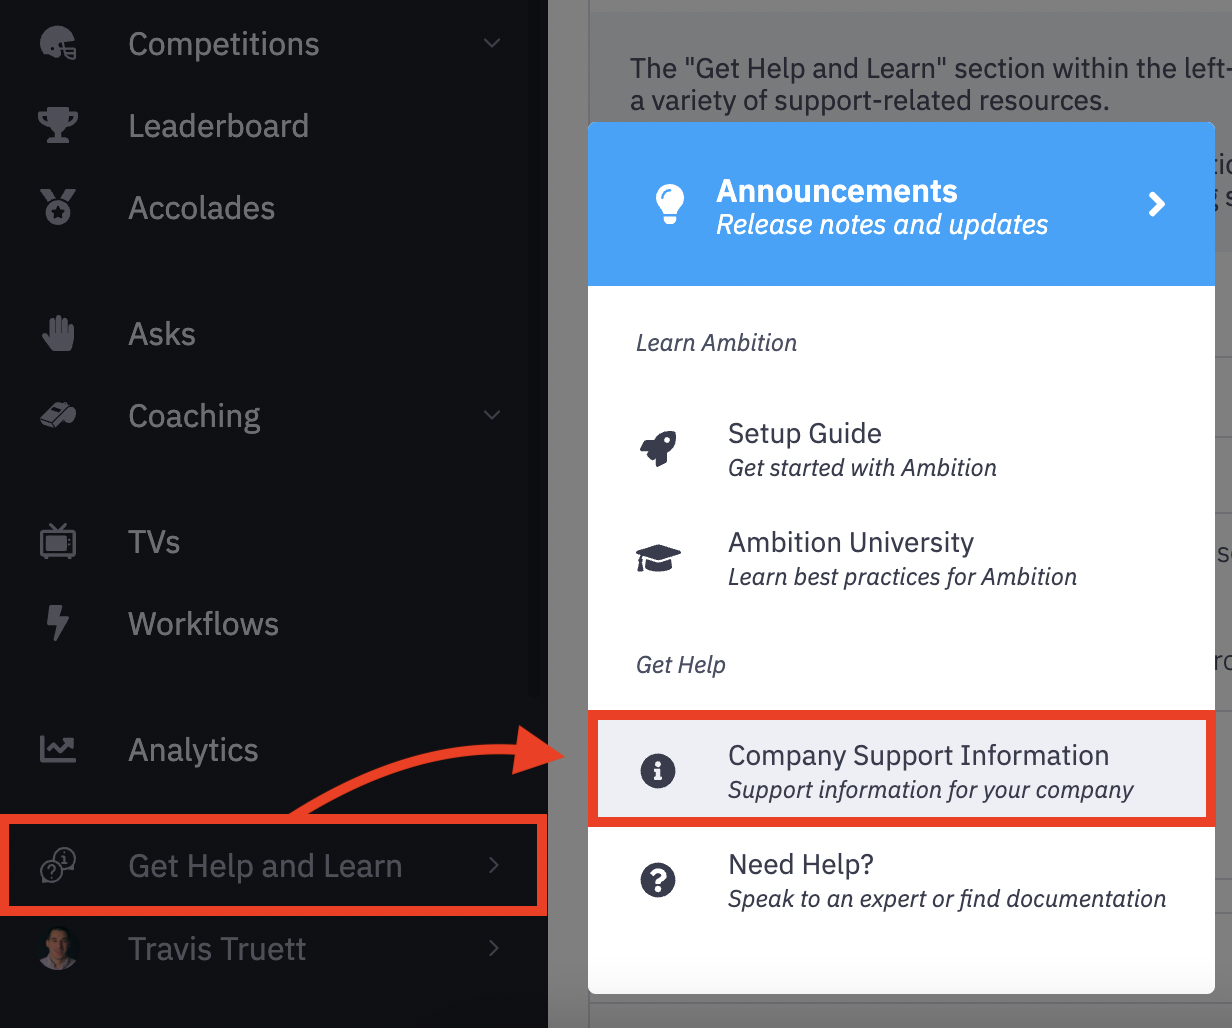Viewport: 1232px width, 1028px height.
Task: Click the TVs television icon
Action: (x=58, y=541)
